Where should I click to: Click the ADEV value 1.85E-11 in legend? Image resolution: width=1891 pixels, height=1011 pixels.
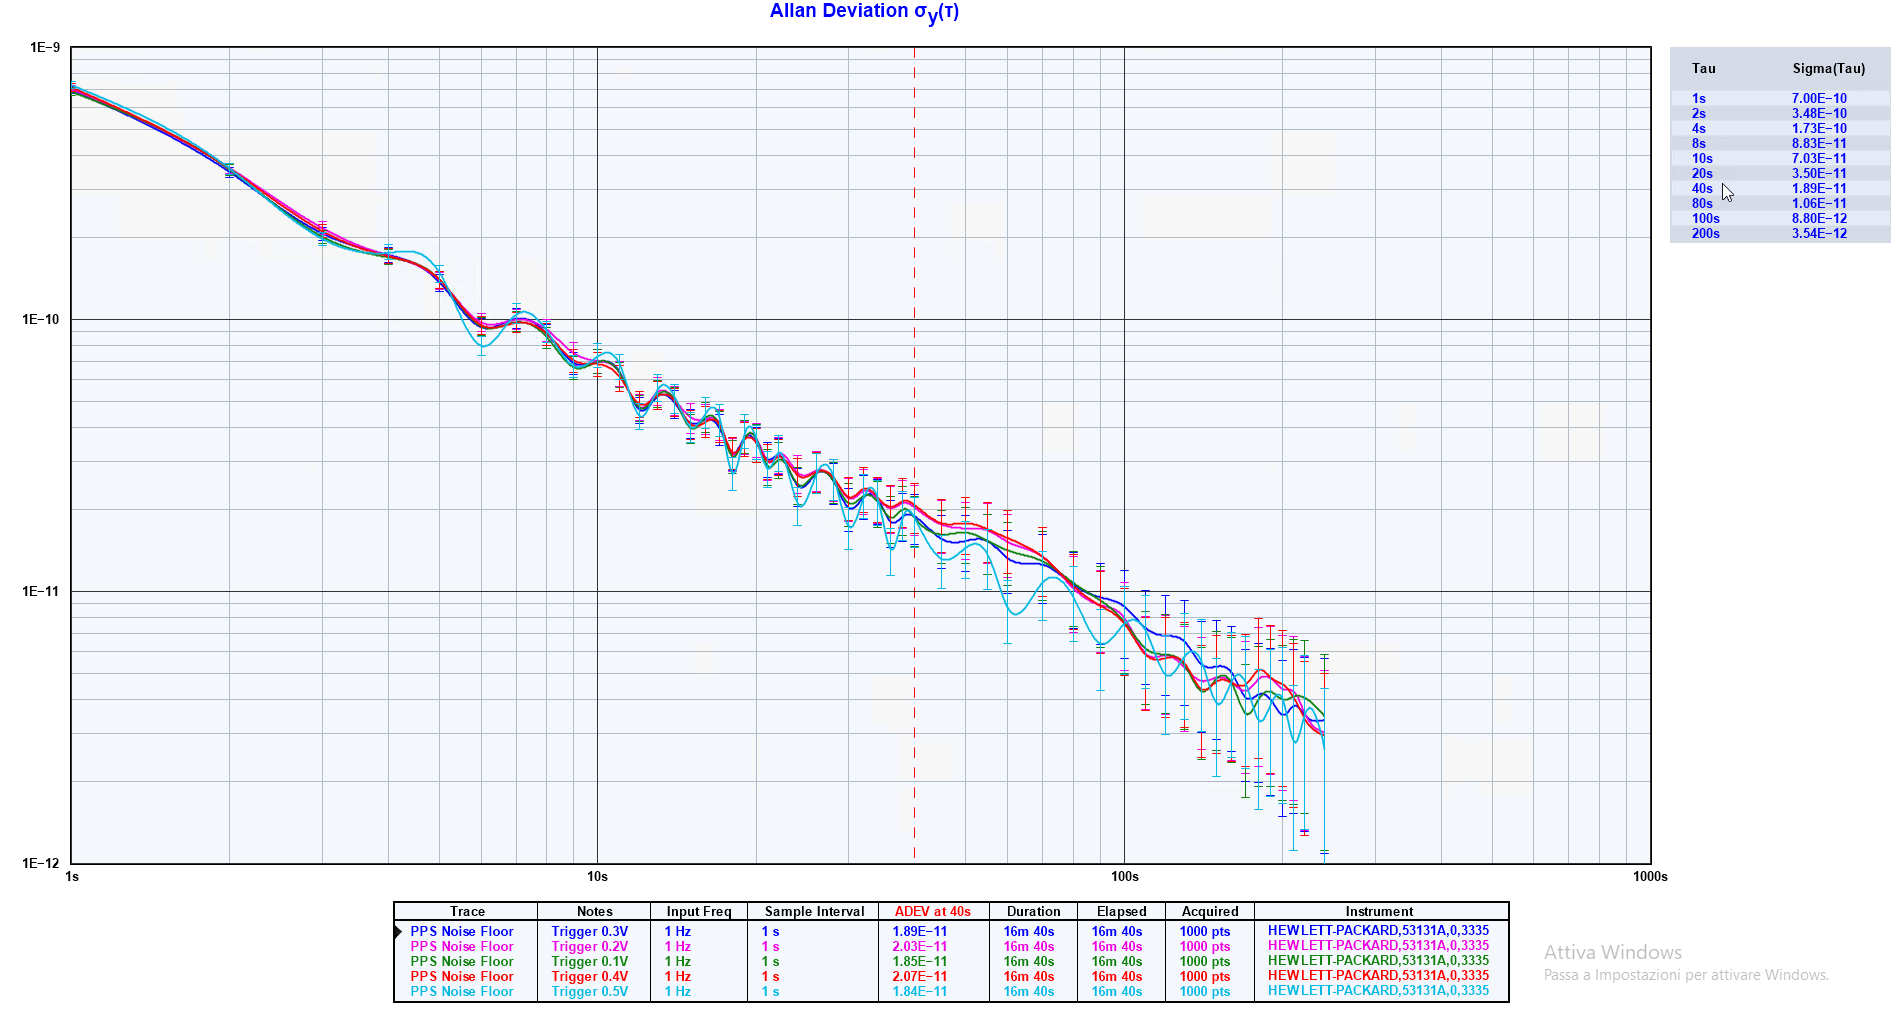coord(920,961)
